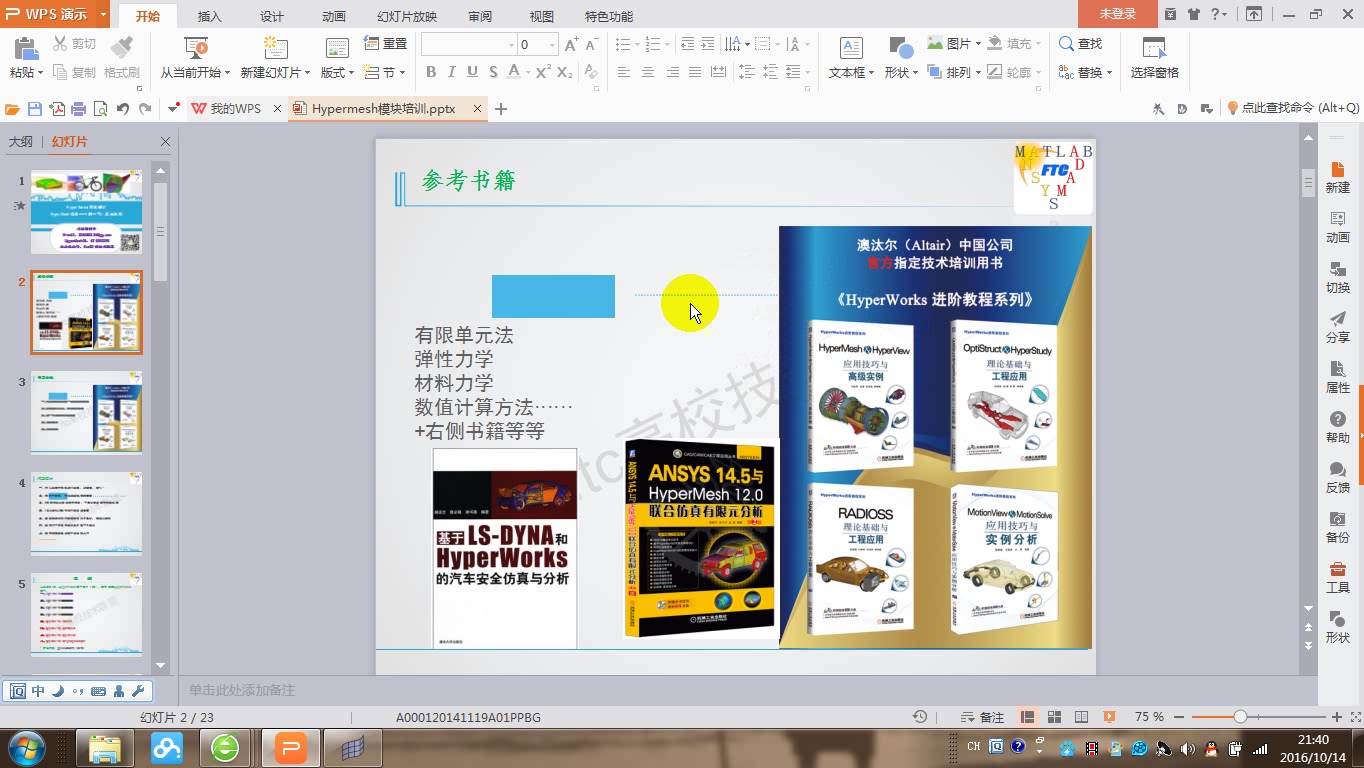
Task: Click the Print Preview icon
Action: [x=100, y=109]
